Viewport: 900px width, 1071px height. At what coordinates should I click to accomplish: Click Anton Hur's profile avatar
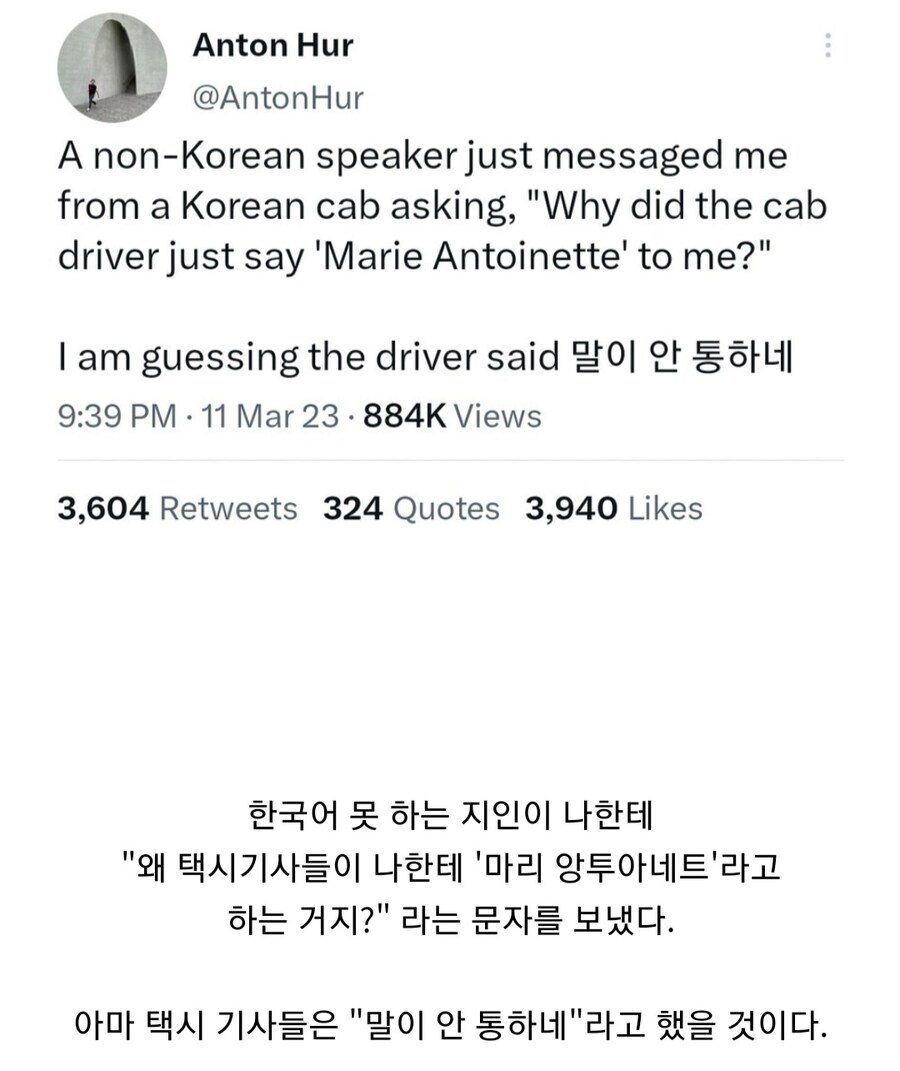click(x=111, y=68)
